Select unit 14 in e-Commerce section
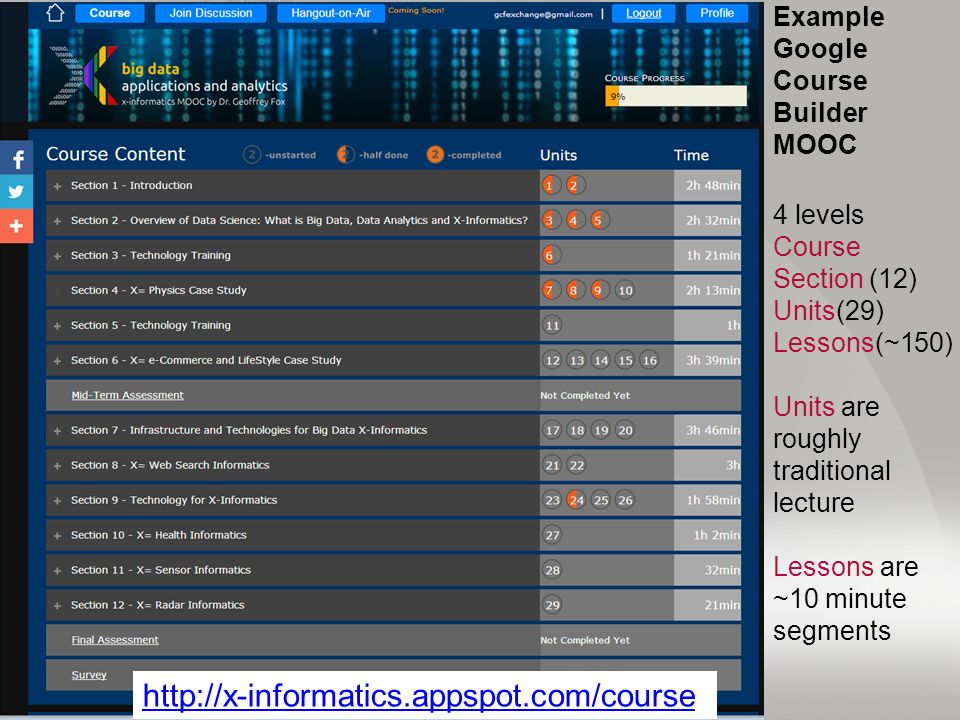This screenshot has height=720, width=960. point(600,361)
